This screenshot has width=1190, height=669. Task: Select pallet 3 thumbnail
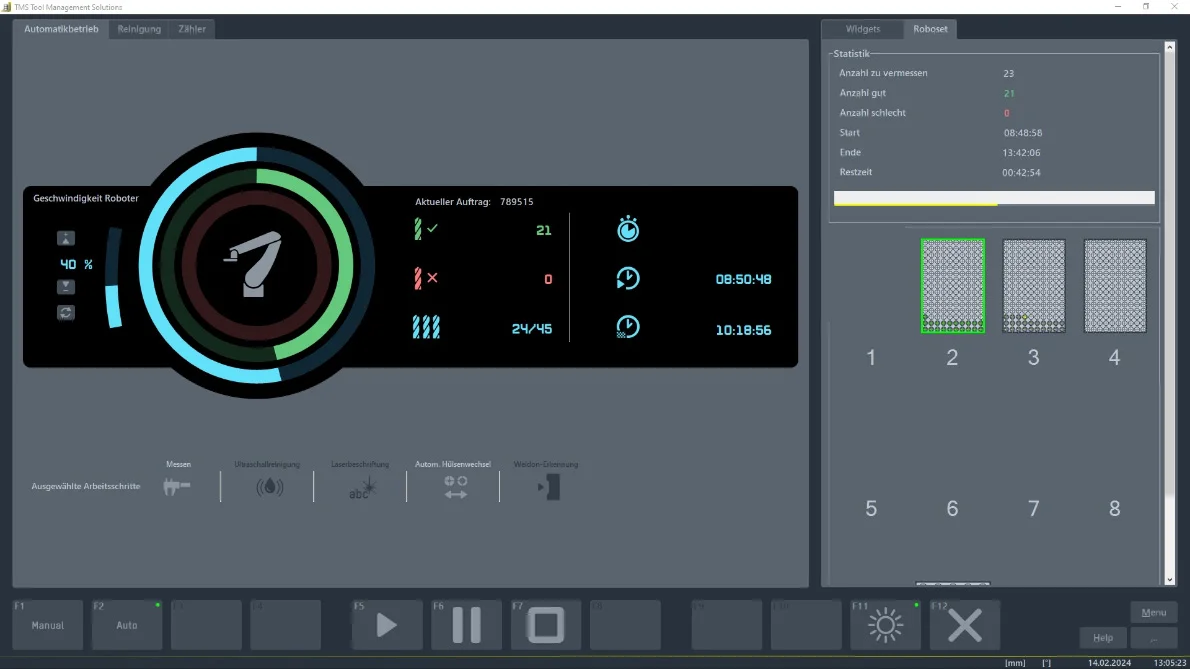coord(1034,286)
